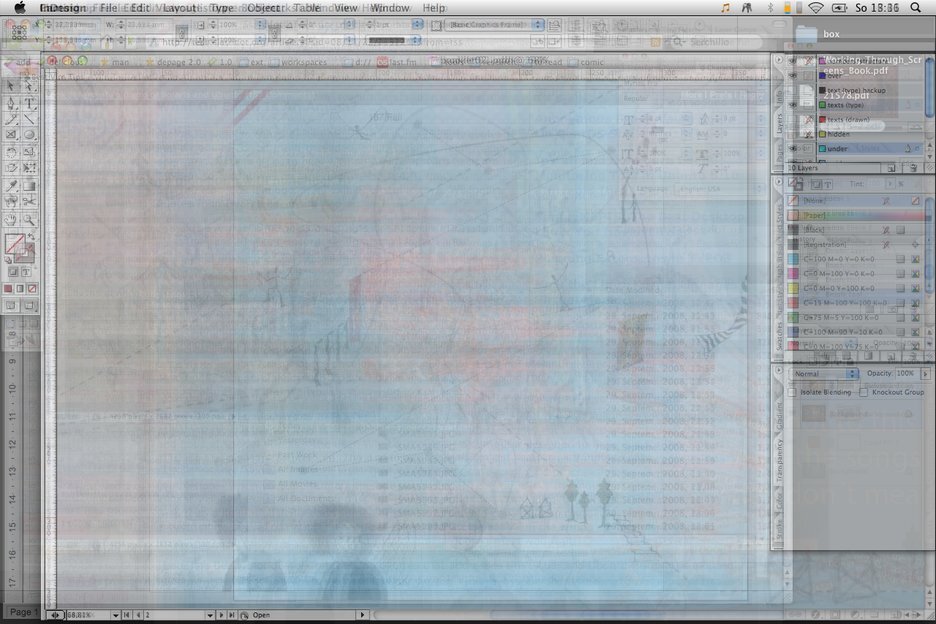
Task: Expand the Layers panel menu arrow
Action: coord(778,60)
